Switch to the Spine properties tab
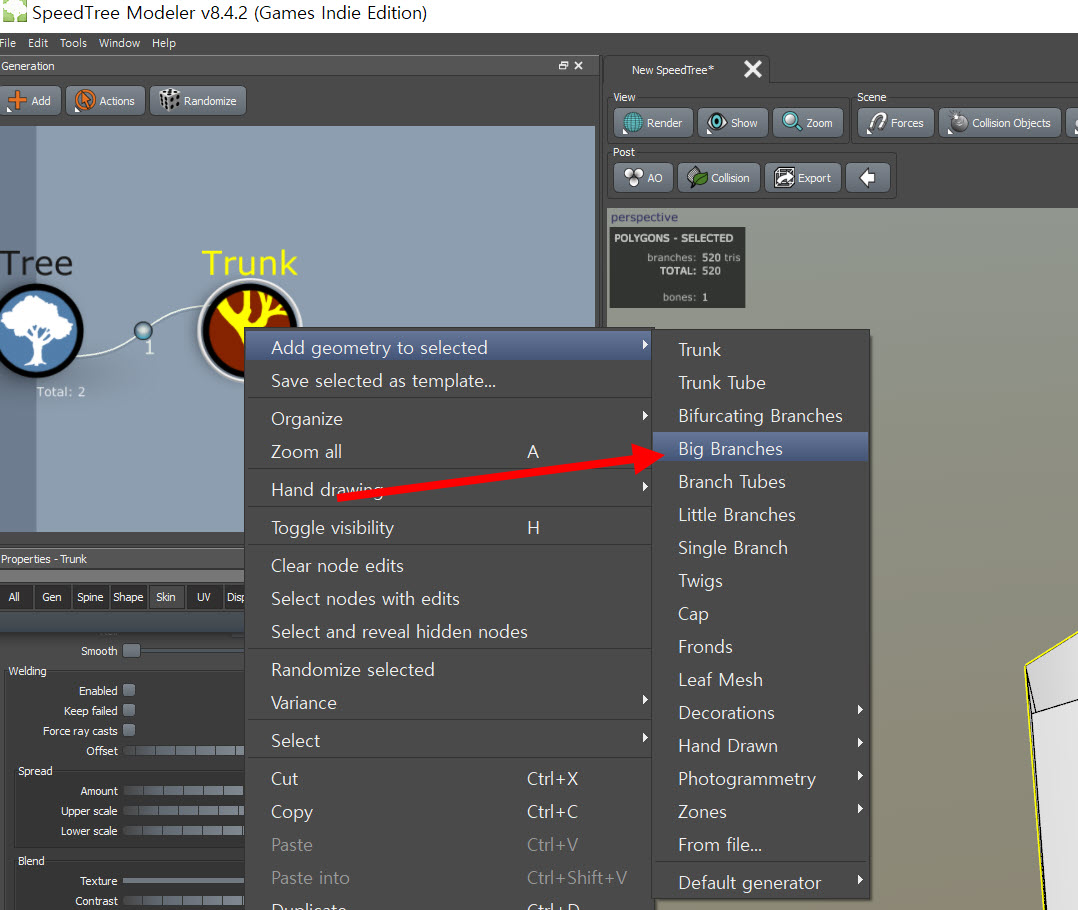Image resolution: width=1078 pixels, height=910 pixels. pos(90,597)
